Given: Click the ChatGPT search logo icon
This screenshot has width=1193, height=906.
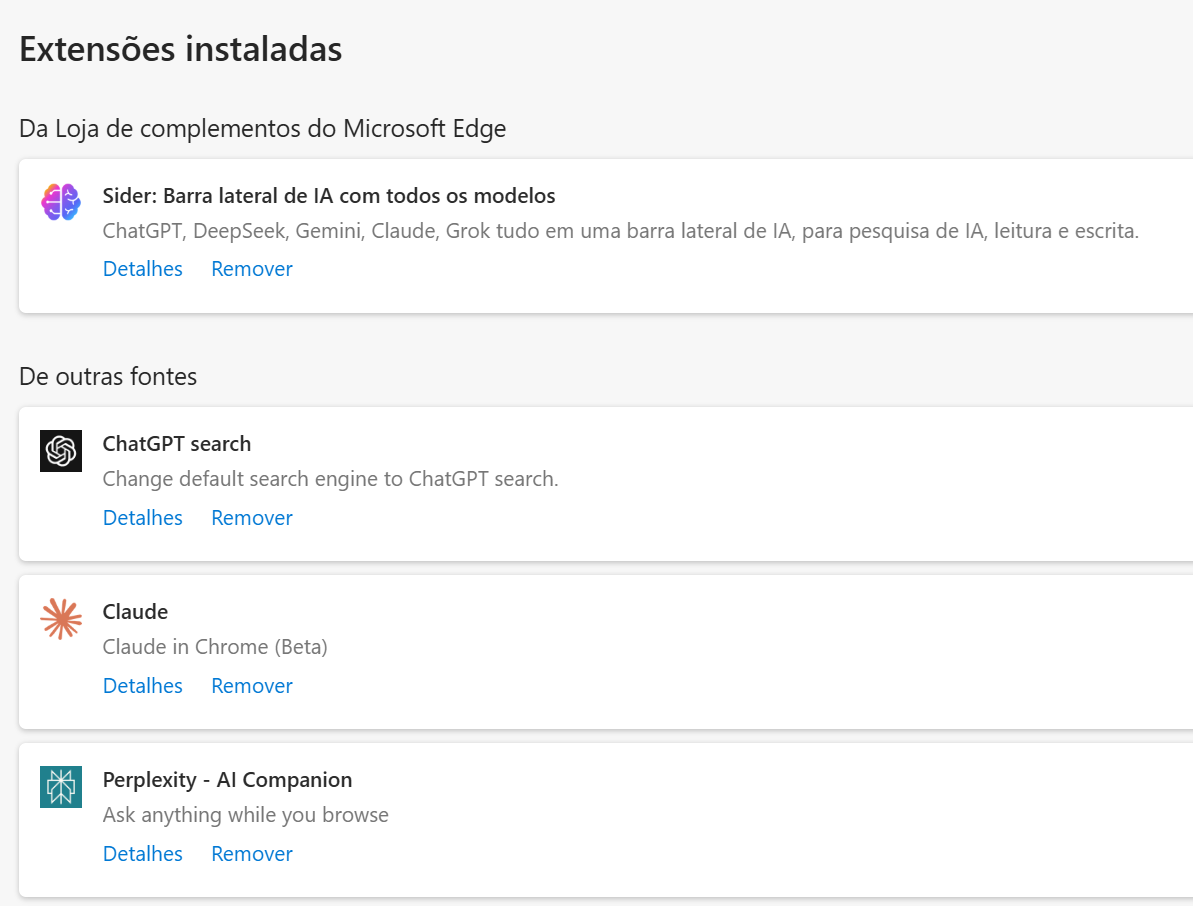Looking at the screenshot, I should [x=61, y=451].
